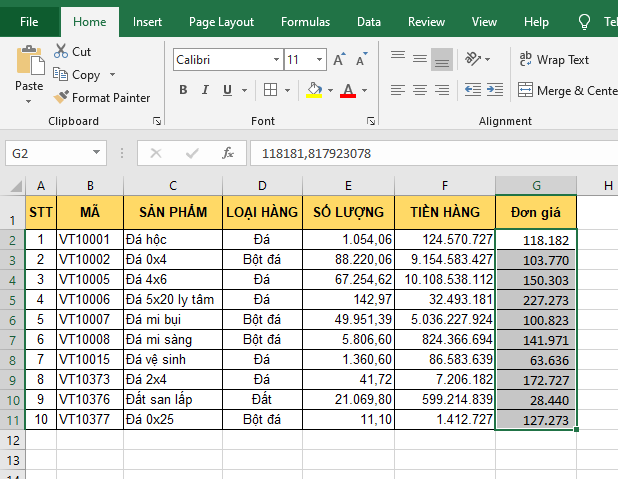Click the Merge & Center icon
This screenshot has width=618, height=479.
(x=525, y=91)
